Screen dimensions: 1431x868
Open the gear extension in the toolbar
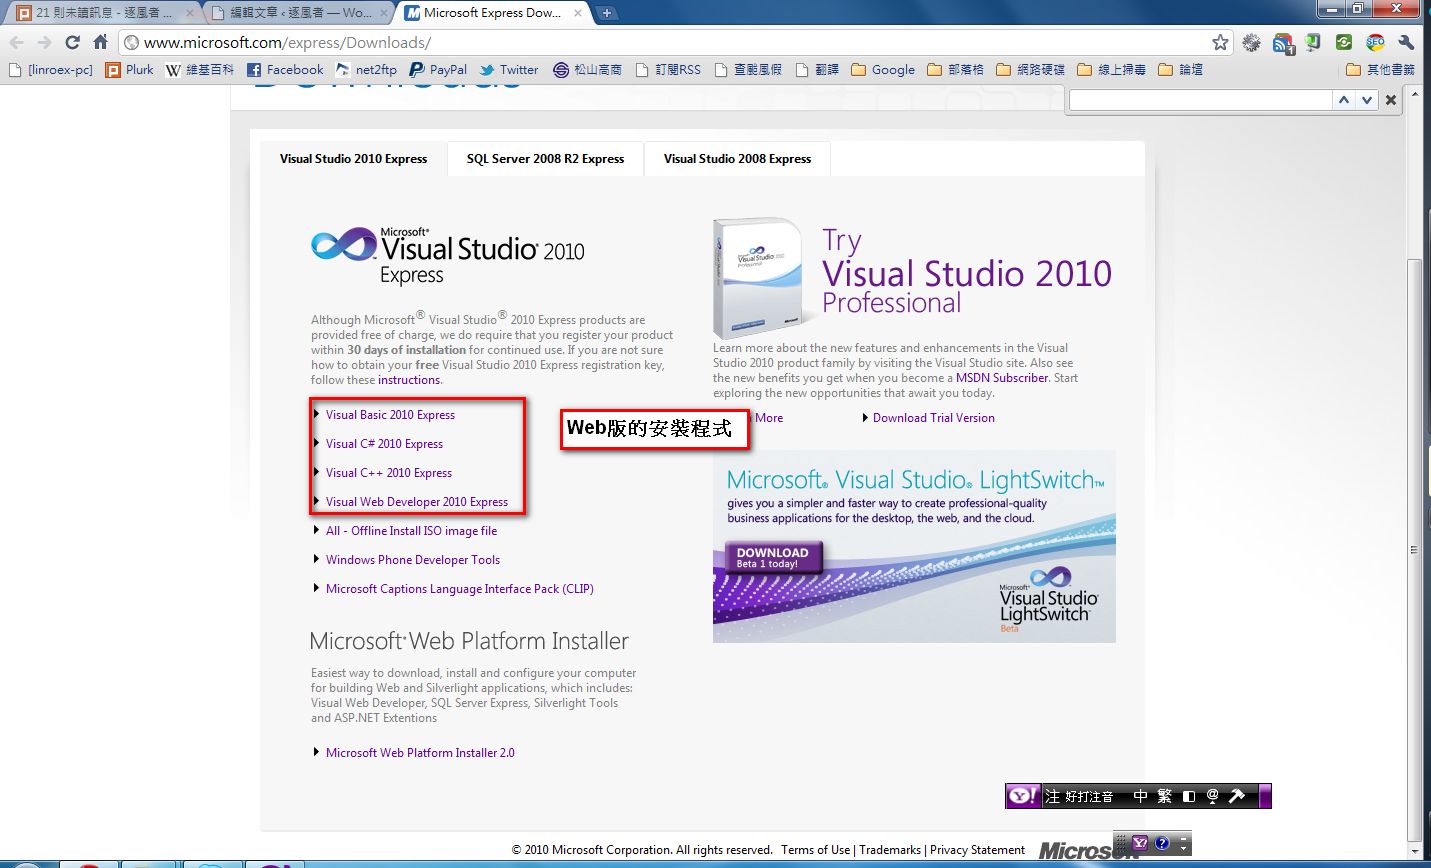[x=1251, y=42]
